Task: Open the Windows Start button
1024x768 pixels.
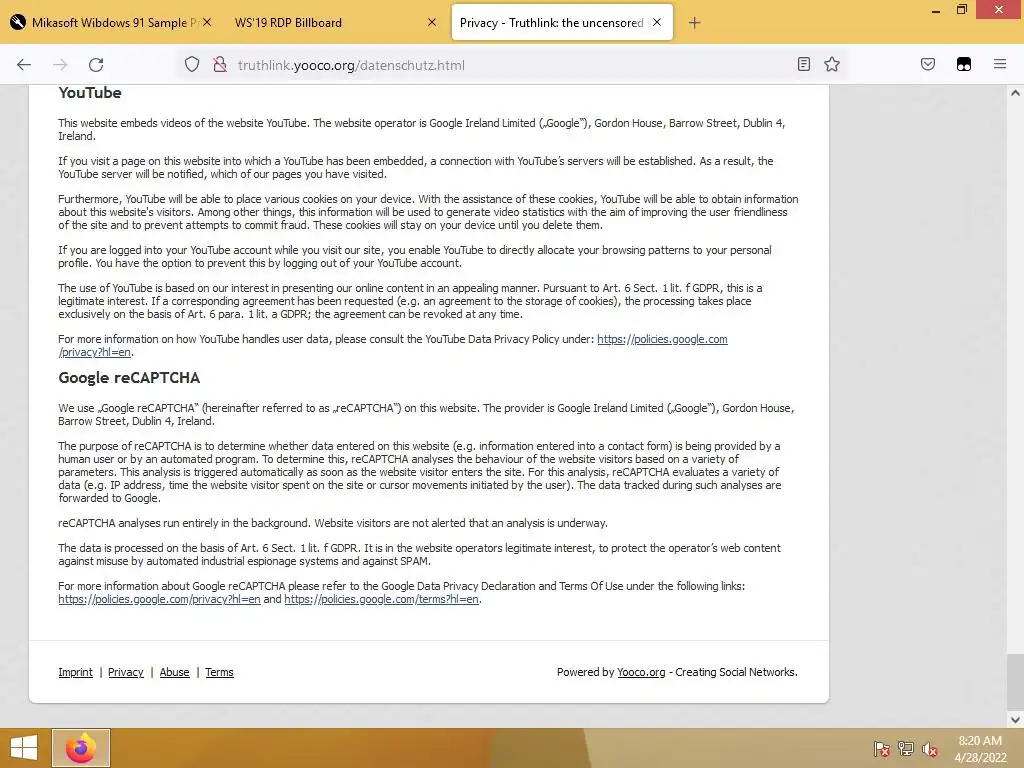Action: (x=24, y=748)
